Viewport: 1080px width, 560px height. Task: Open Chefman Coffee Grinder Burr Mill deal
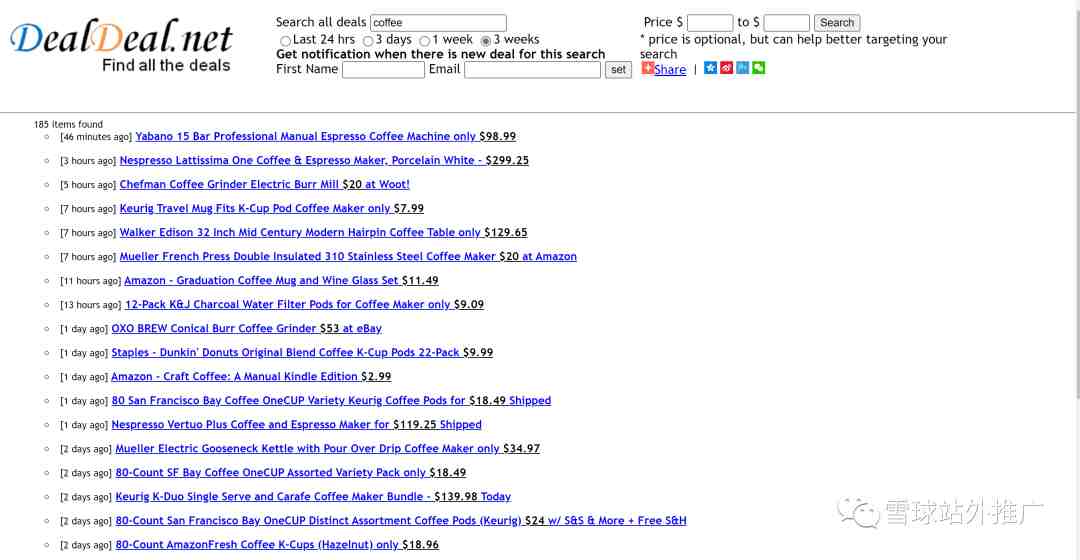pyautogui.click(x=264, y=185)
